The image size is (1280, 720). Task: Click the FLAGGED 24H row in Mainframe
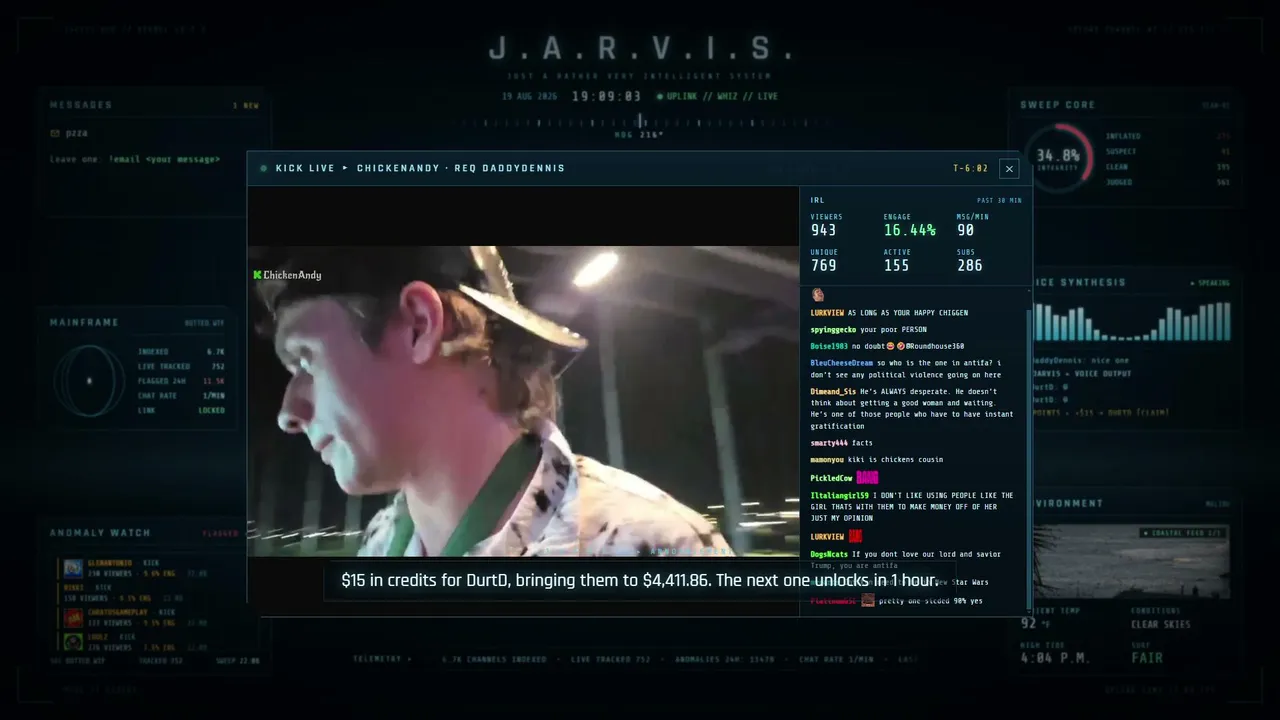tap(181, 381)
